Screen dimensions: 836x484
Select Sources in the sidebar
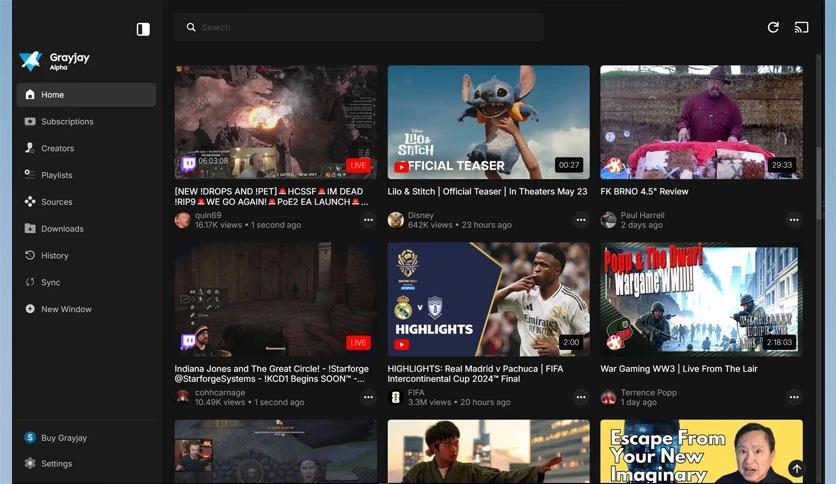[x=56, y=202]
